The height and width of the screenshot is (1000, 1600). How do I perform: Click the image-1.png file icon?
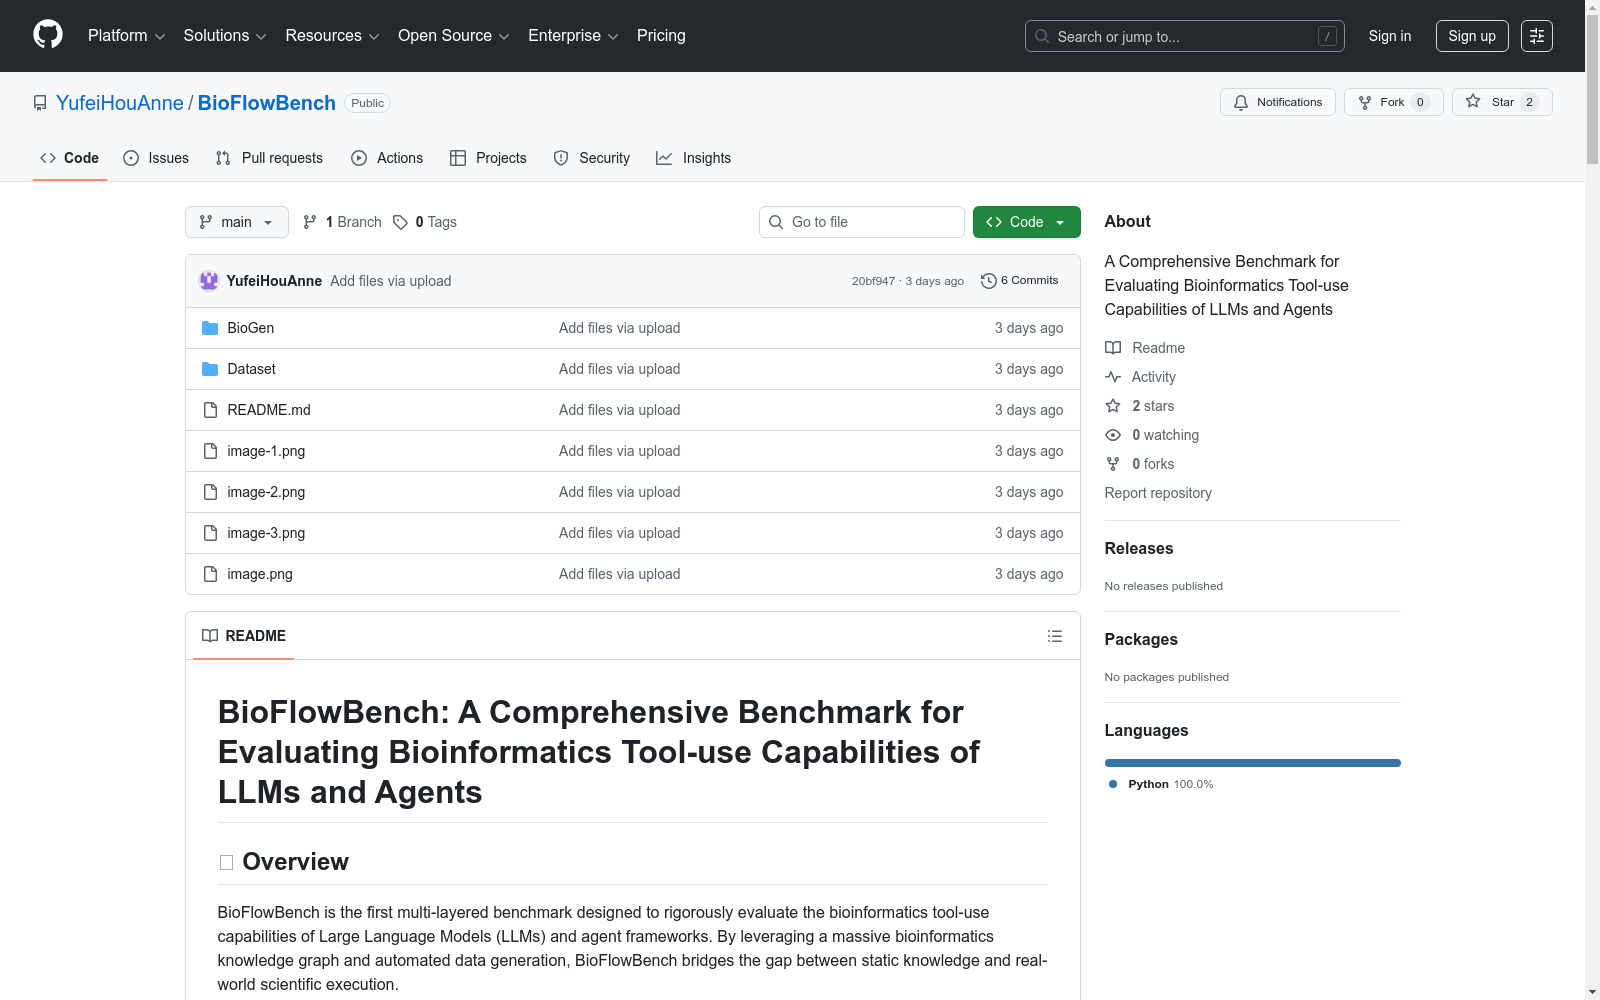[x=210, y=451]
